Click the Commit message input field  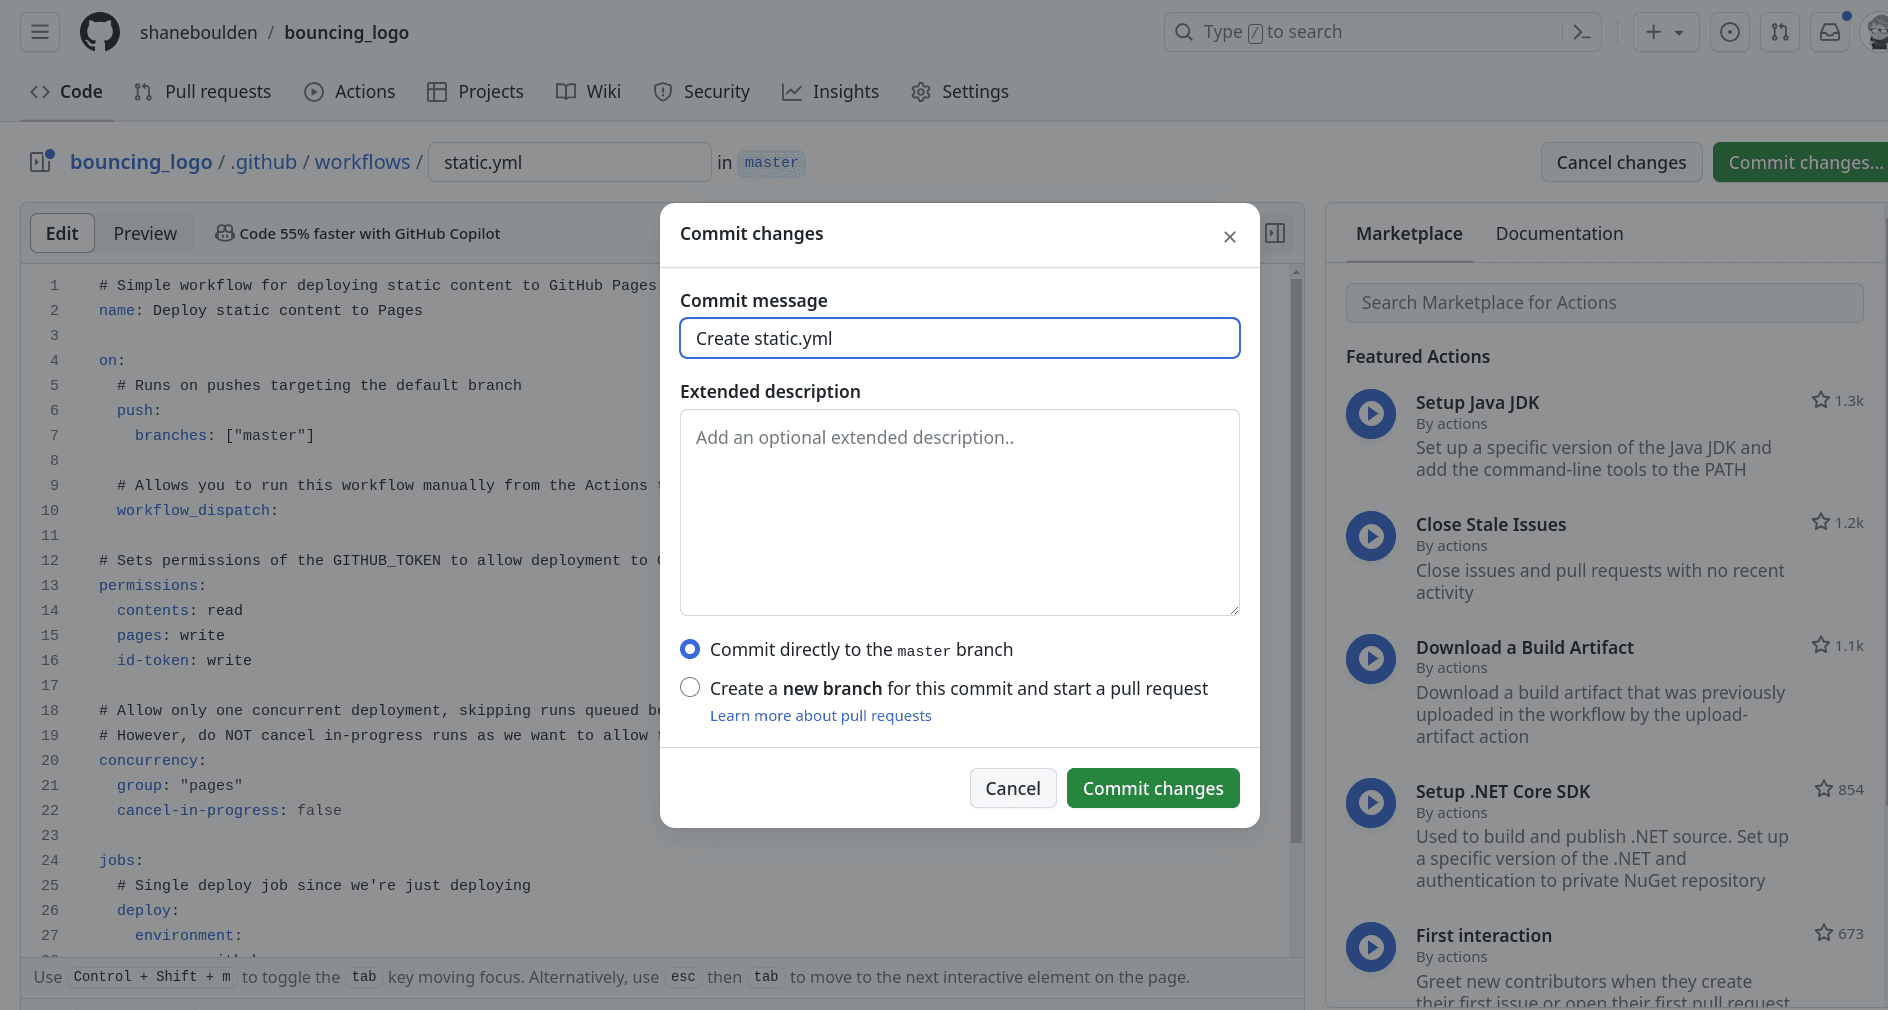click(x=960, y=338)
